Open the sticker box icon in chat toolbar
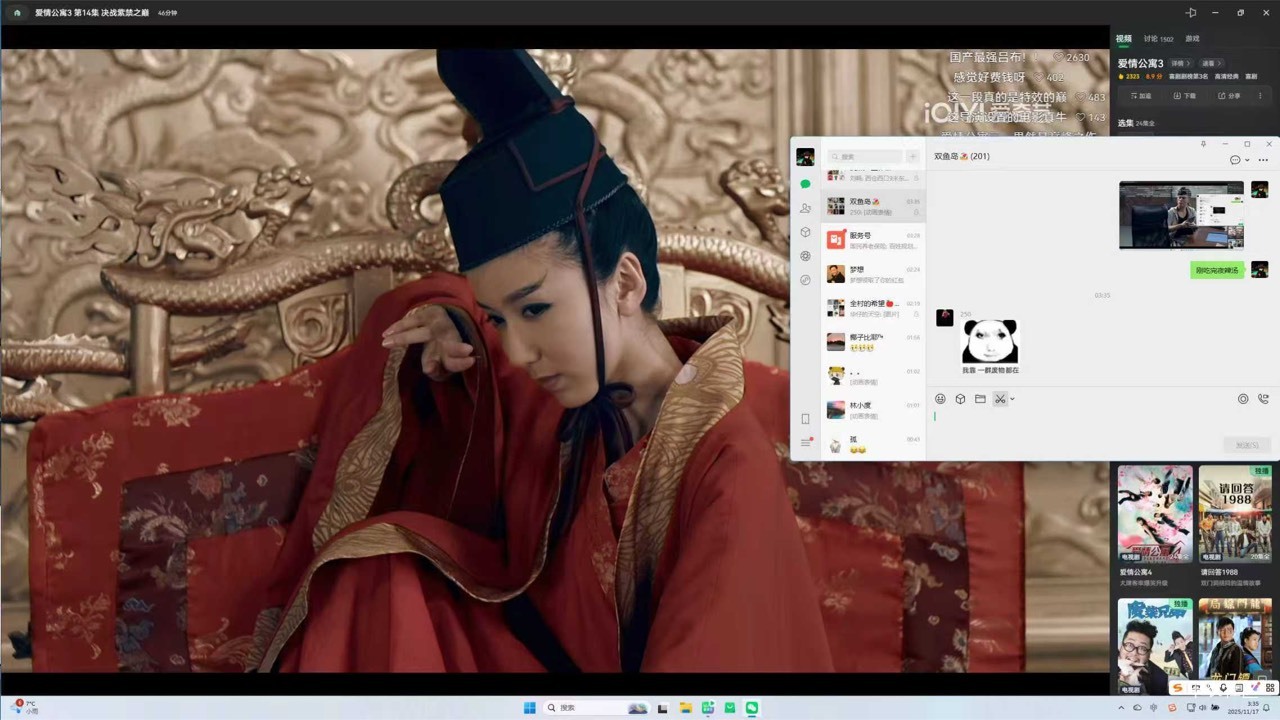This screenshot has width=1280, height=720. (x=959, y=398)
